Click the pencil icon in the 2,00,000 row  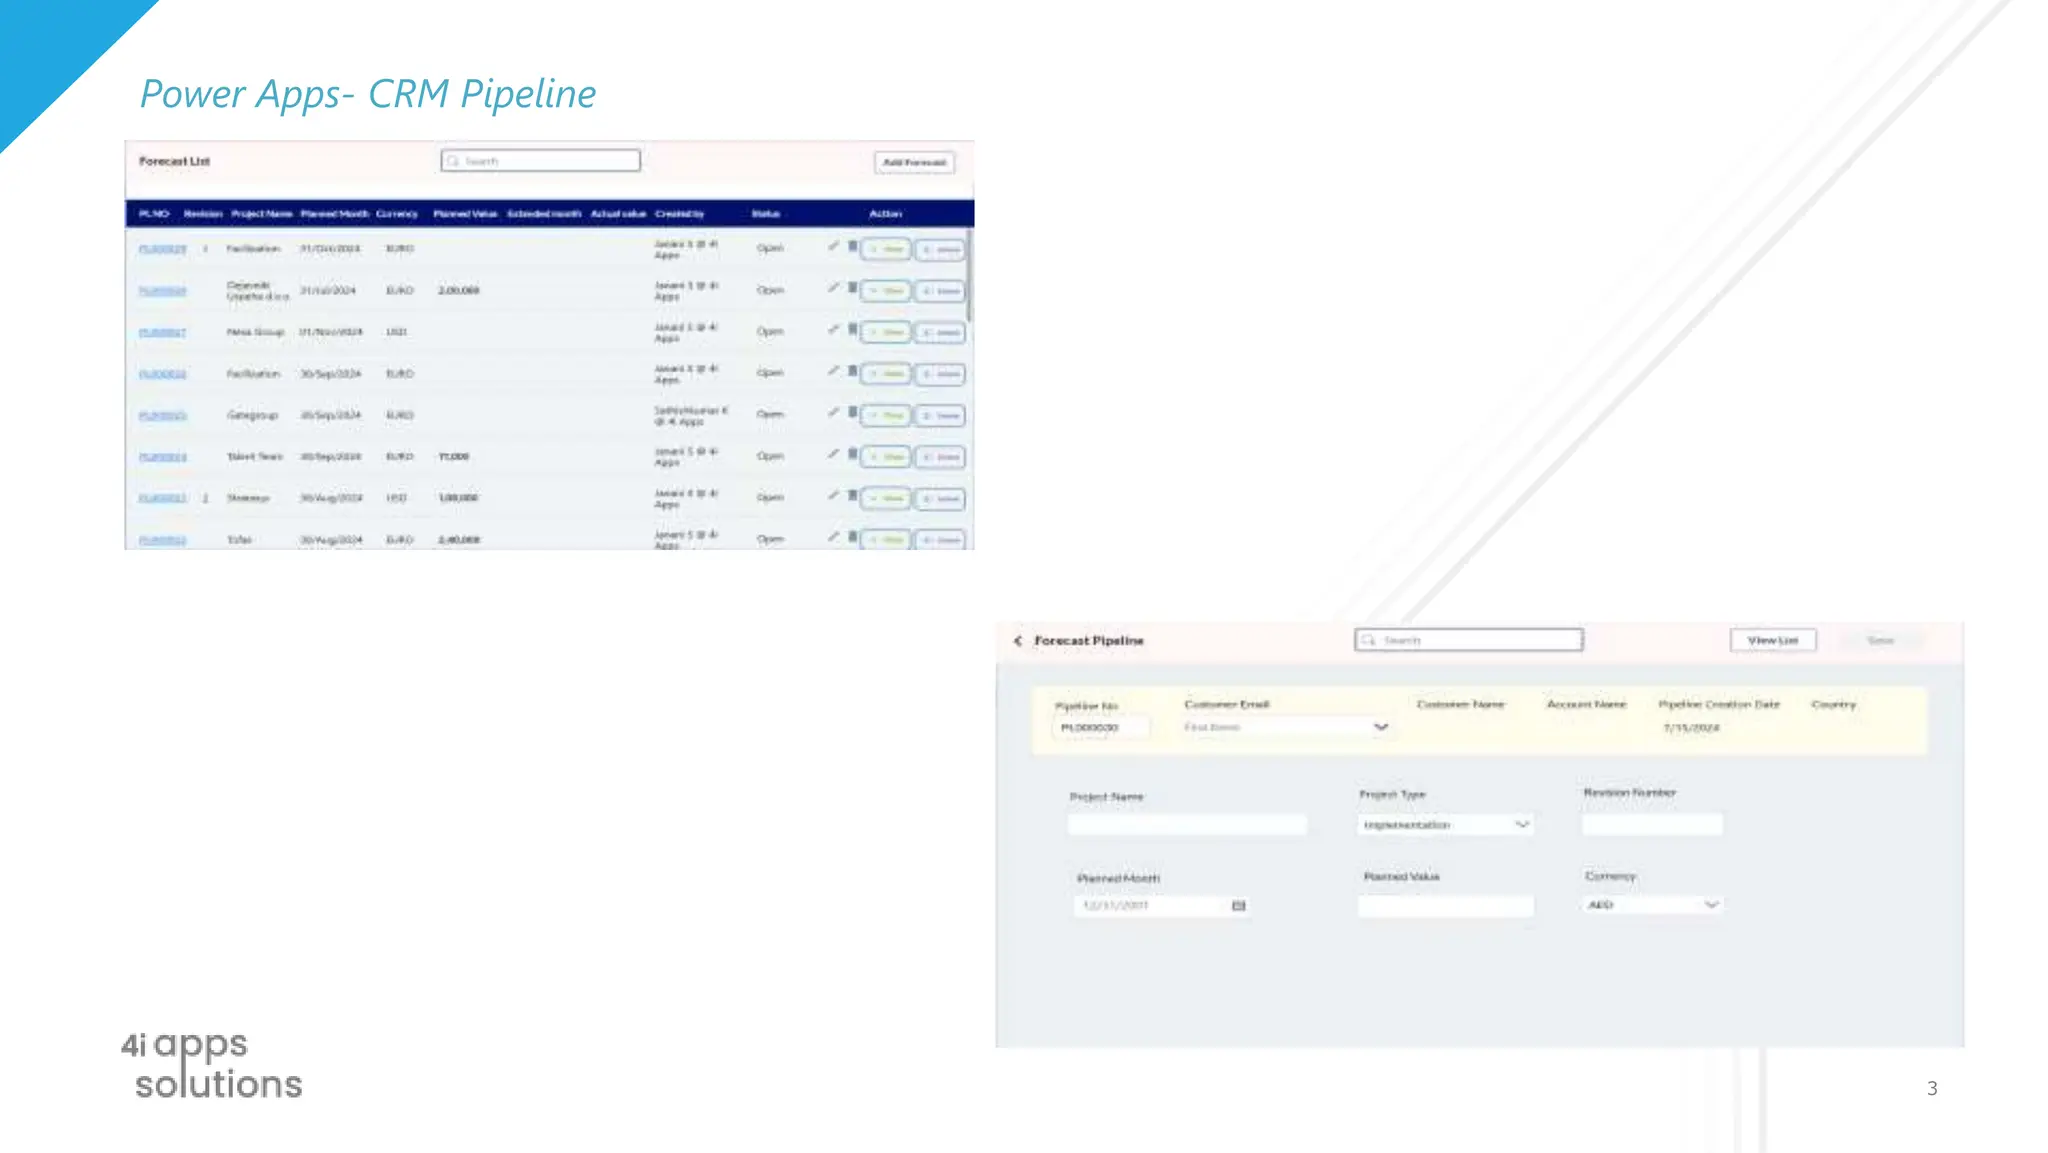click(x=833, y=288)
